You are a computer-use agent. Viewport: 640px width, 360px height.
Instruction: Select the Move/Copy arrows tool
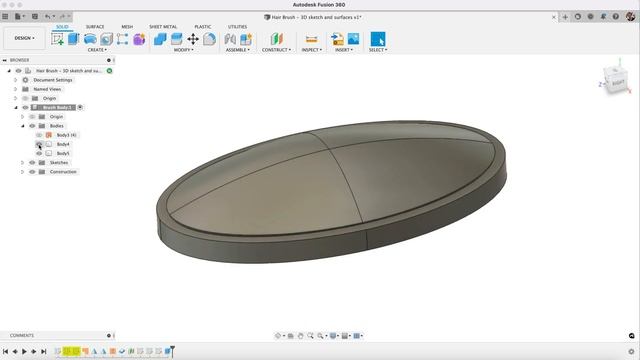193,39
